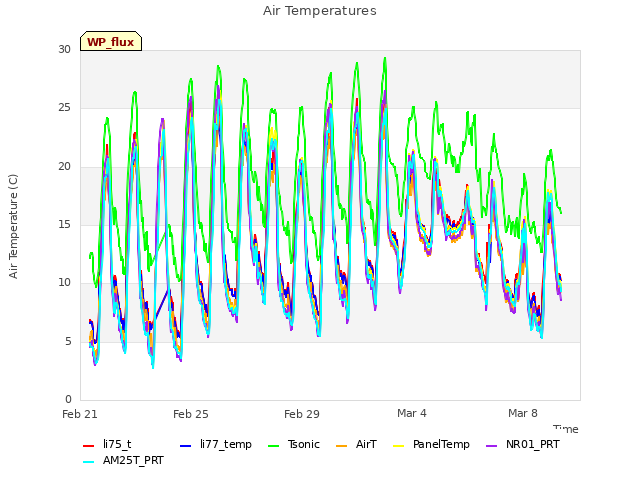Click the 5 y-axis tick label
This screenshot has width=640, height=480.
click(68, 341)
